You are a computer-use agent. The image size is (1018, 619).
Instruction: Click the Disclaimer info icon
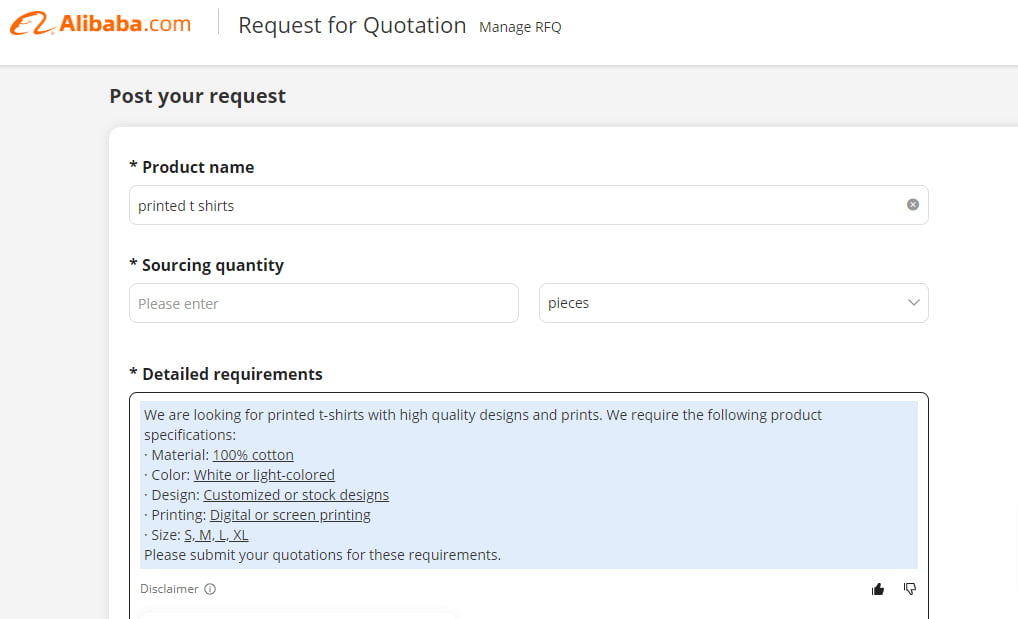point(210,589)
